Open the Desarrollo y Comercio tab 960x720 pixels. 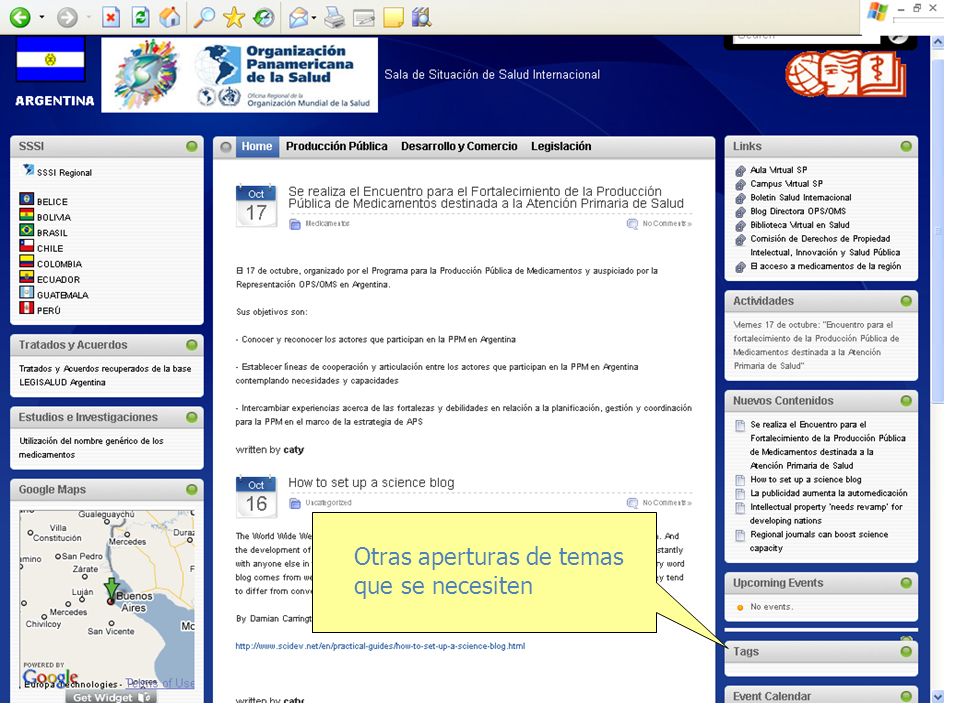pyautogui.click(x=459, y=146)
